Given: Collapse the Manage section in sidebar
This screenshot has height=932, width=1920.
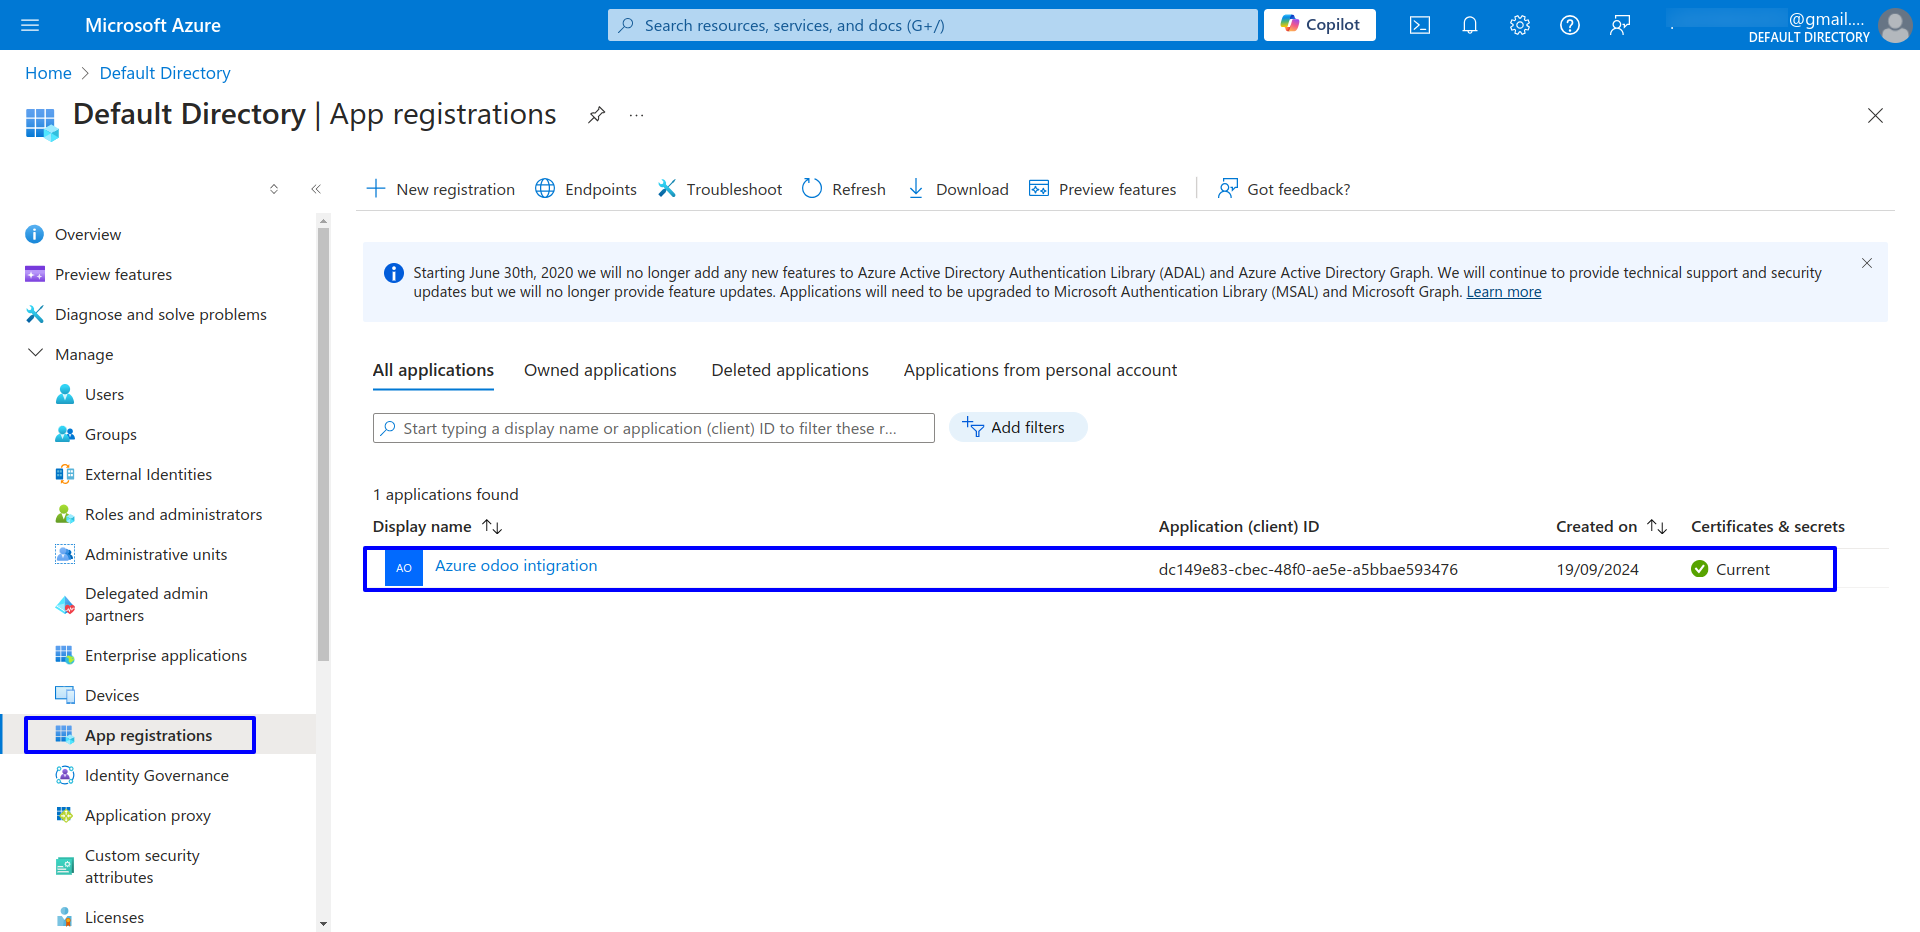Looking at the screenshot, I should pyautogui.click(x=36, y=354).
